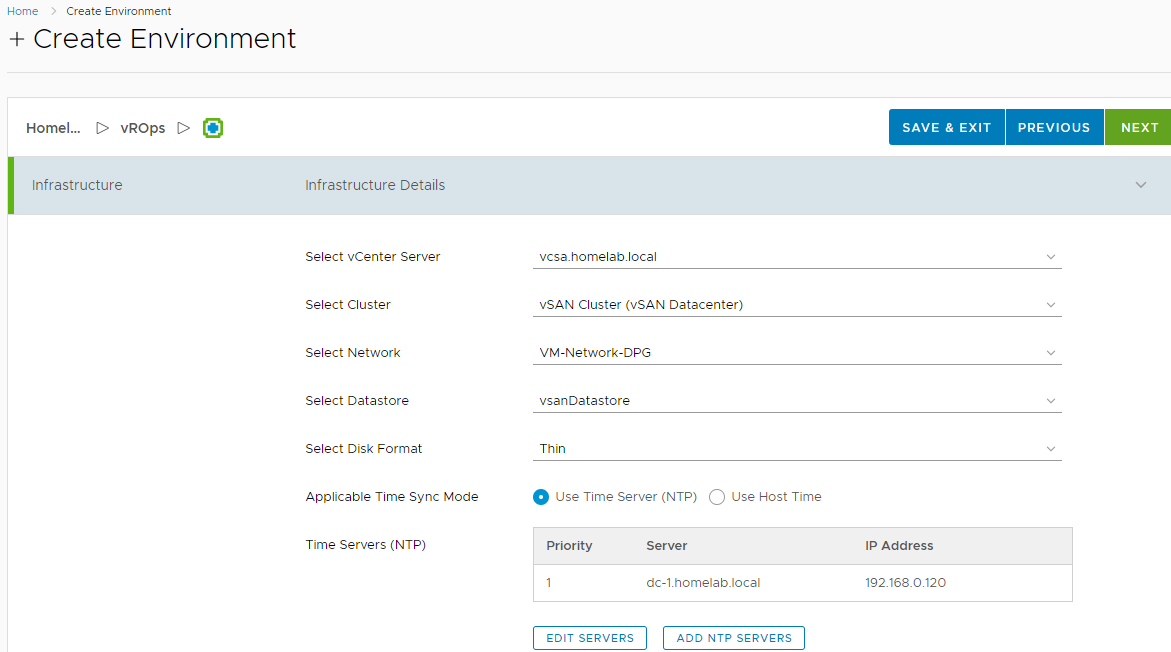The width and height of the screenshot is (1171, 652).
Task: Click Add NTP Servers button
Action: [733, 638]
